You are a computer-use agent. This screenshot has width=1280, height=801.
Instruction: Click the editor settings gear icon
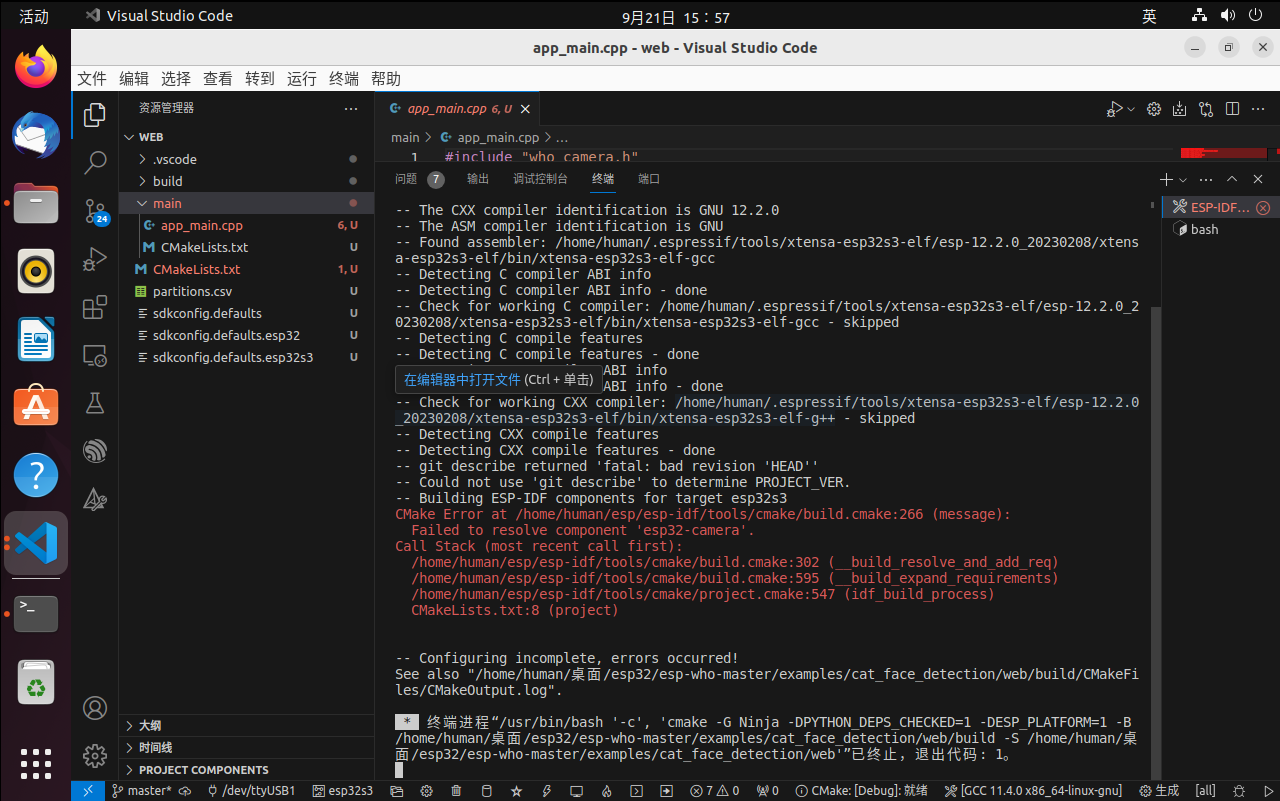pos(1154,109)
